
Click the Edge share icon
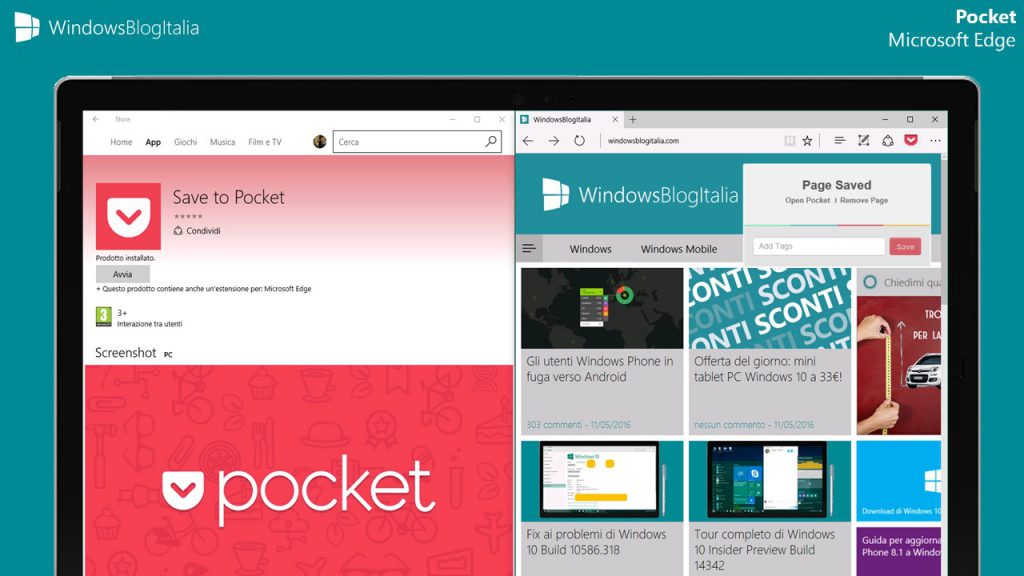point(888,140)
